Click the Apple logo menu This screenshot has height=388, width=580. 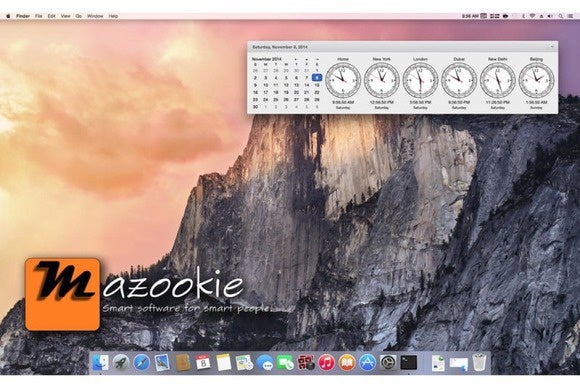[8, 16]
